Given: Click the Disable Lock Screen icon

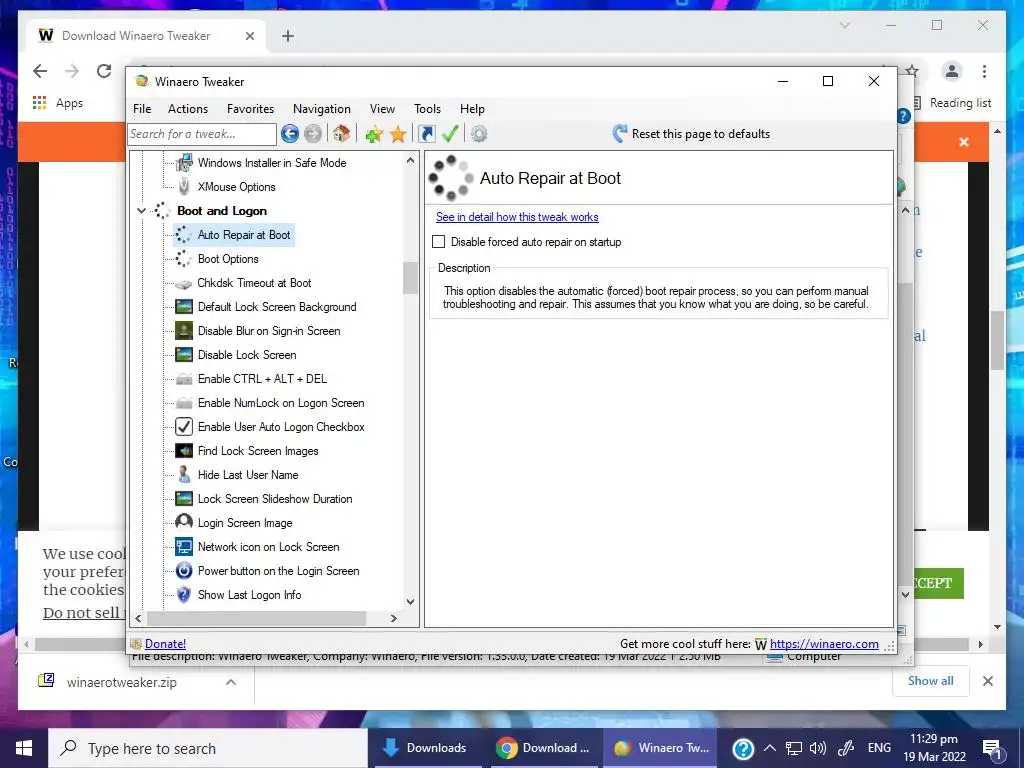Looking at the screenshot, I should click(x=184, y=355).
